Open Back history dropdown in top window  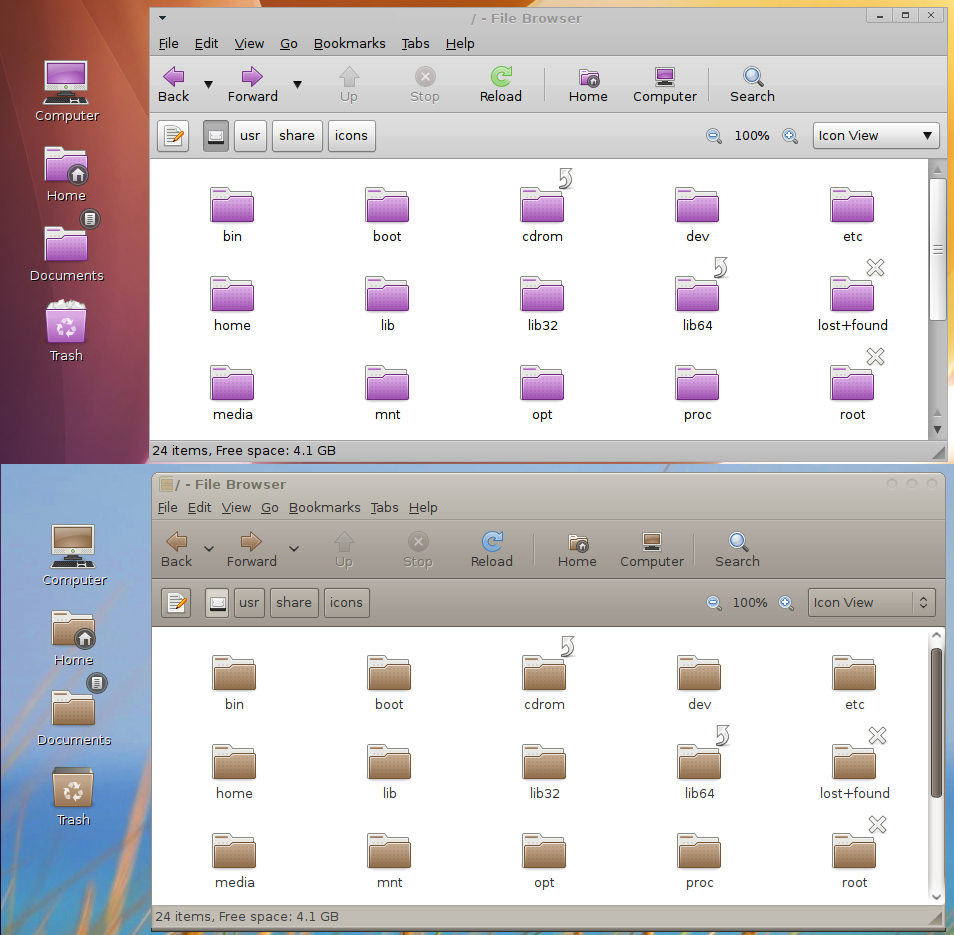point(208,85)
